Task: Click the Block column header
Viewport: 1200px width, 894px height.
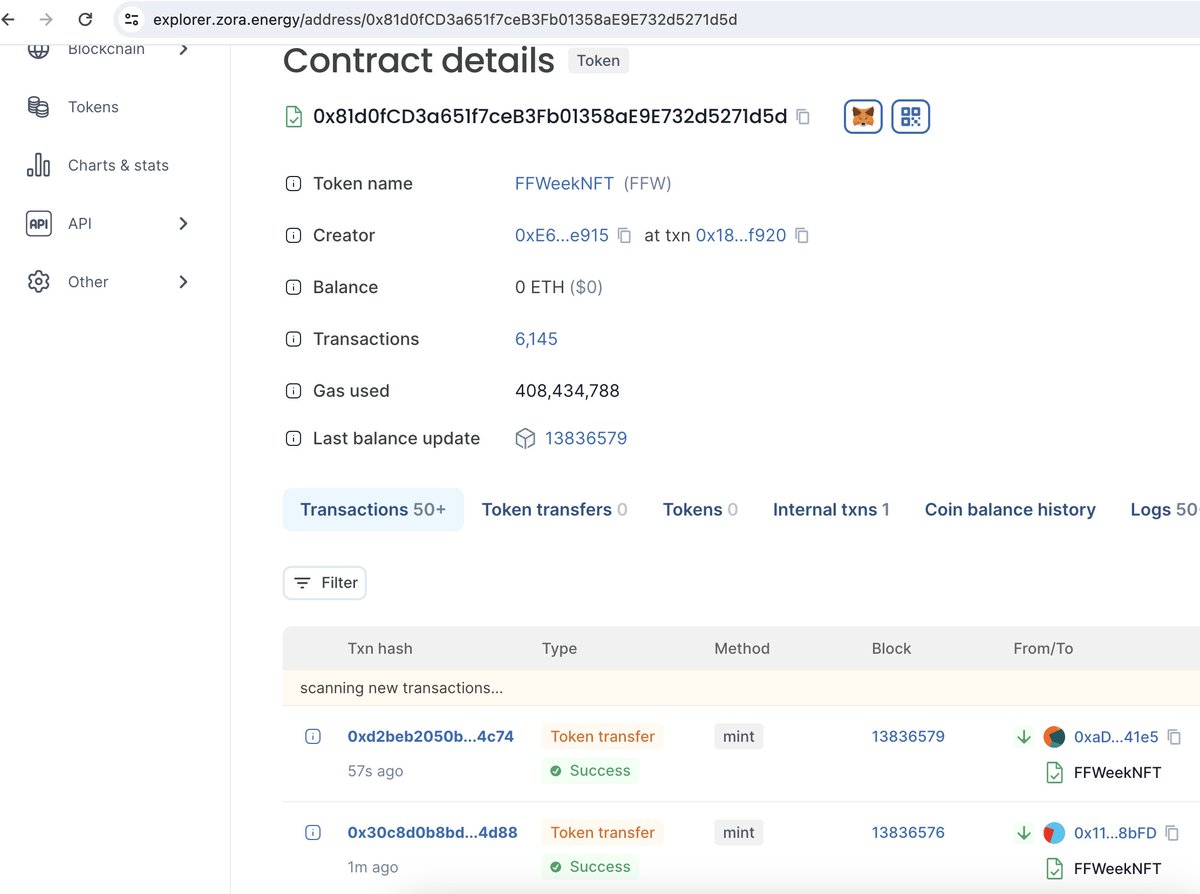Action: (891, 649)
